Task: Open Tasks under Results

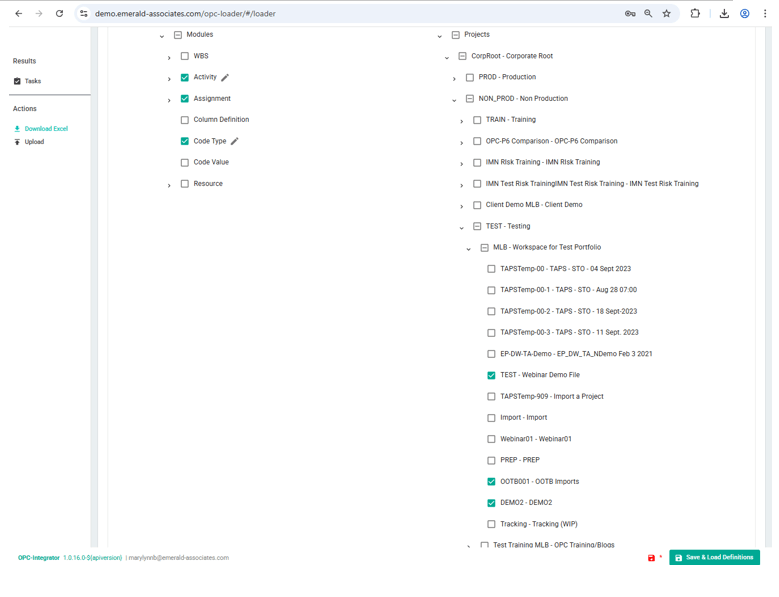Action: [33, 81]
